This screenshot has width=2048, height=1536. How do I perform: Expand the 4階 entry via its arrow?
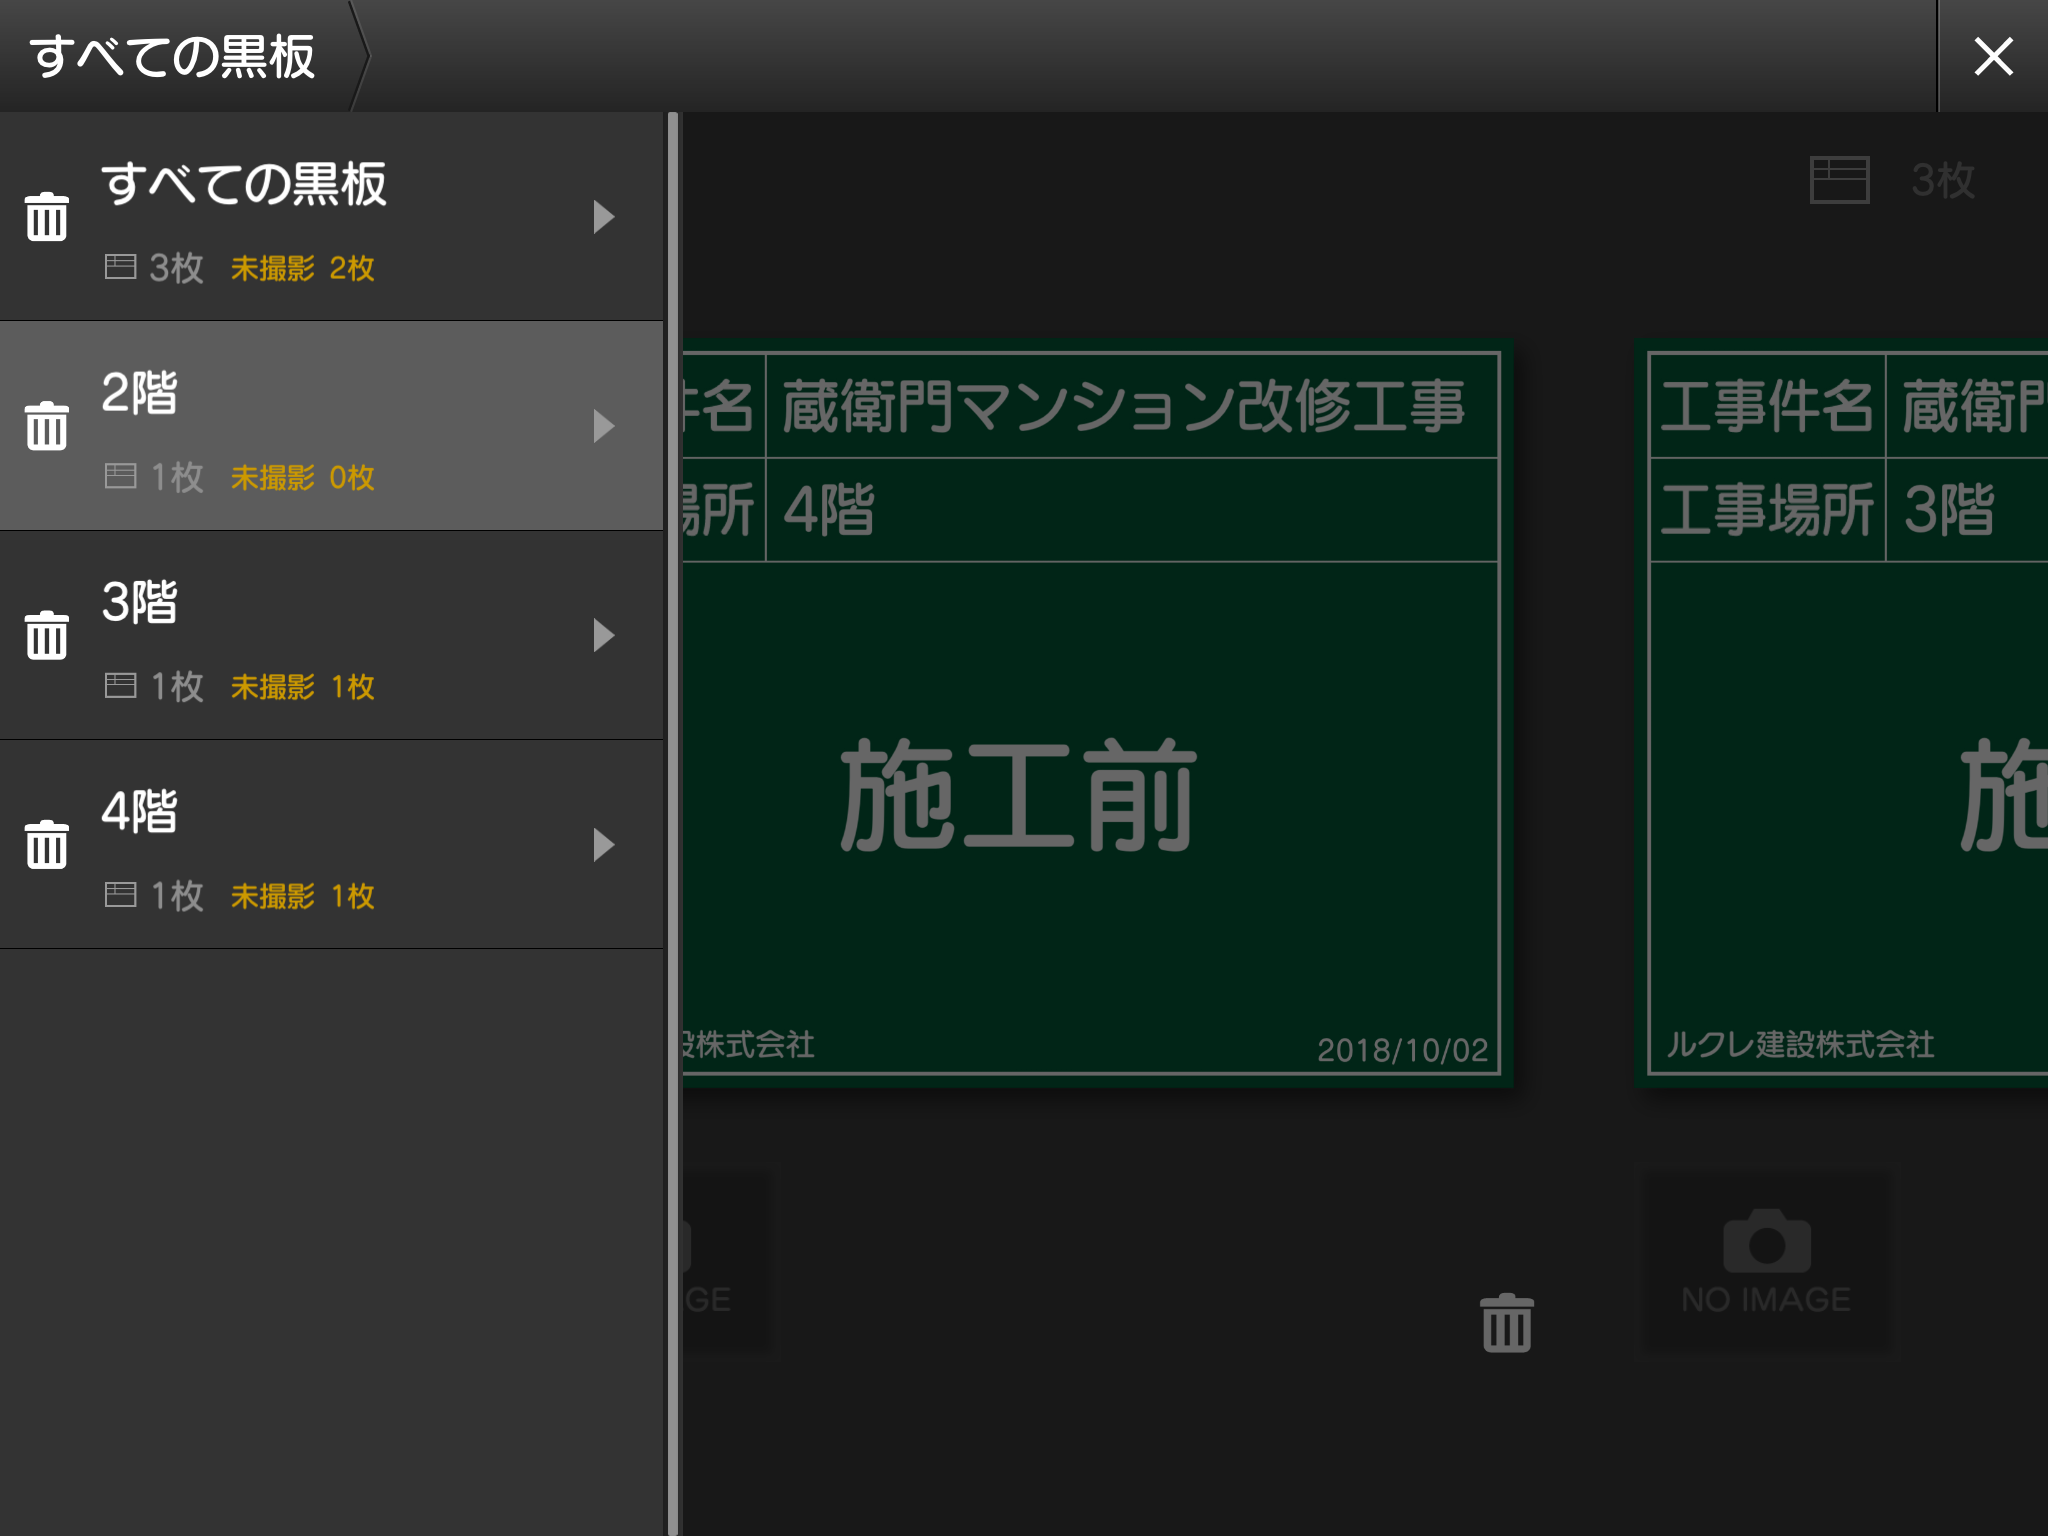click(x=604, y=843)
